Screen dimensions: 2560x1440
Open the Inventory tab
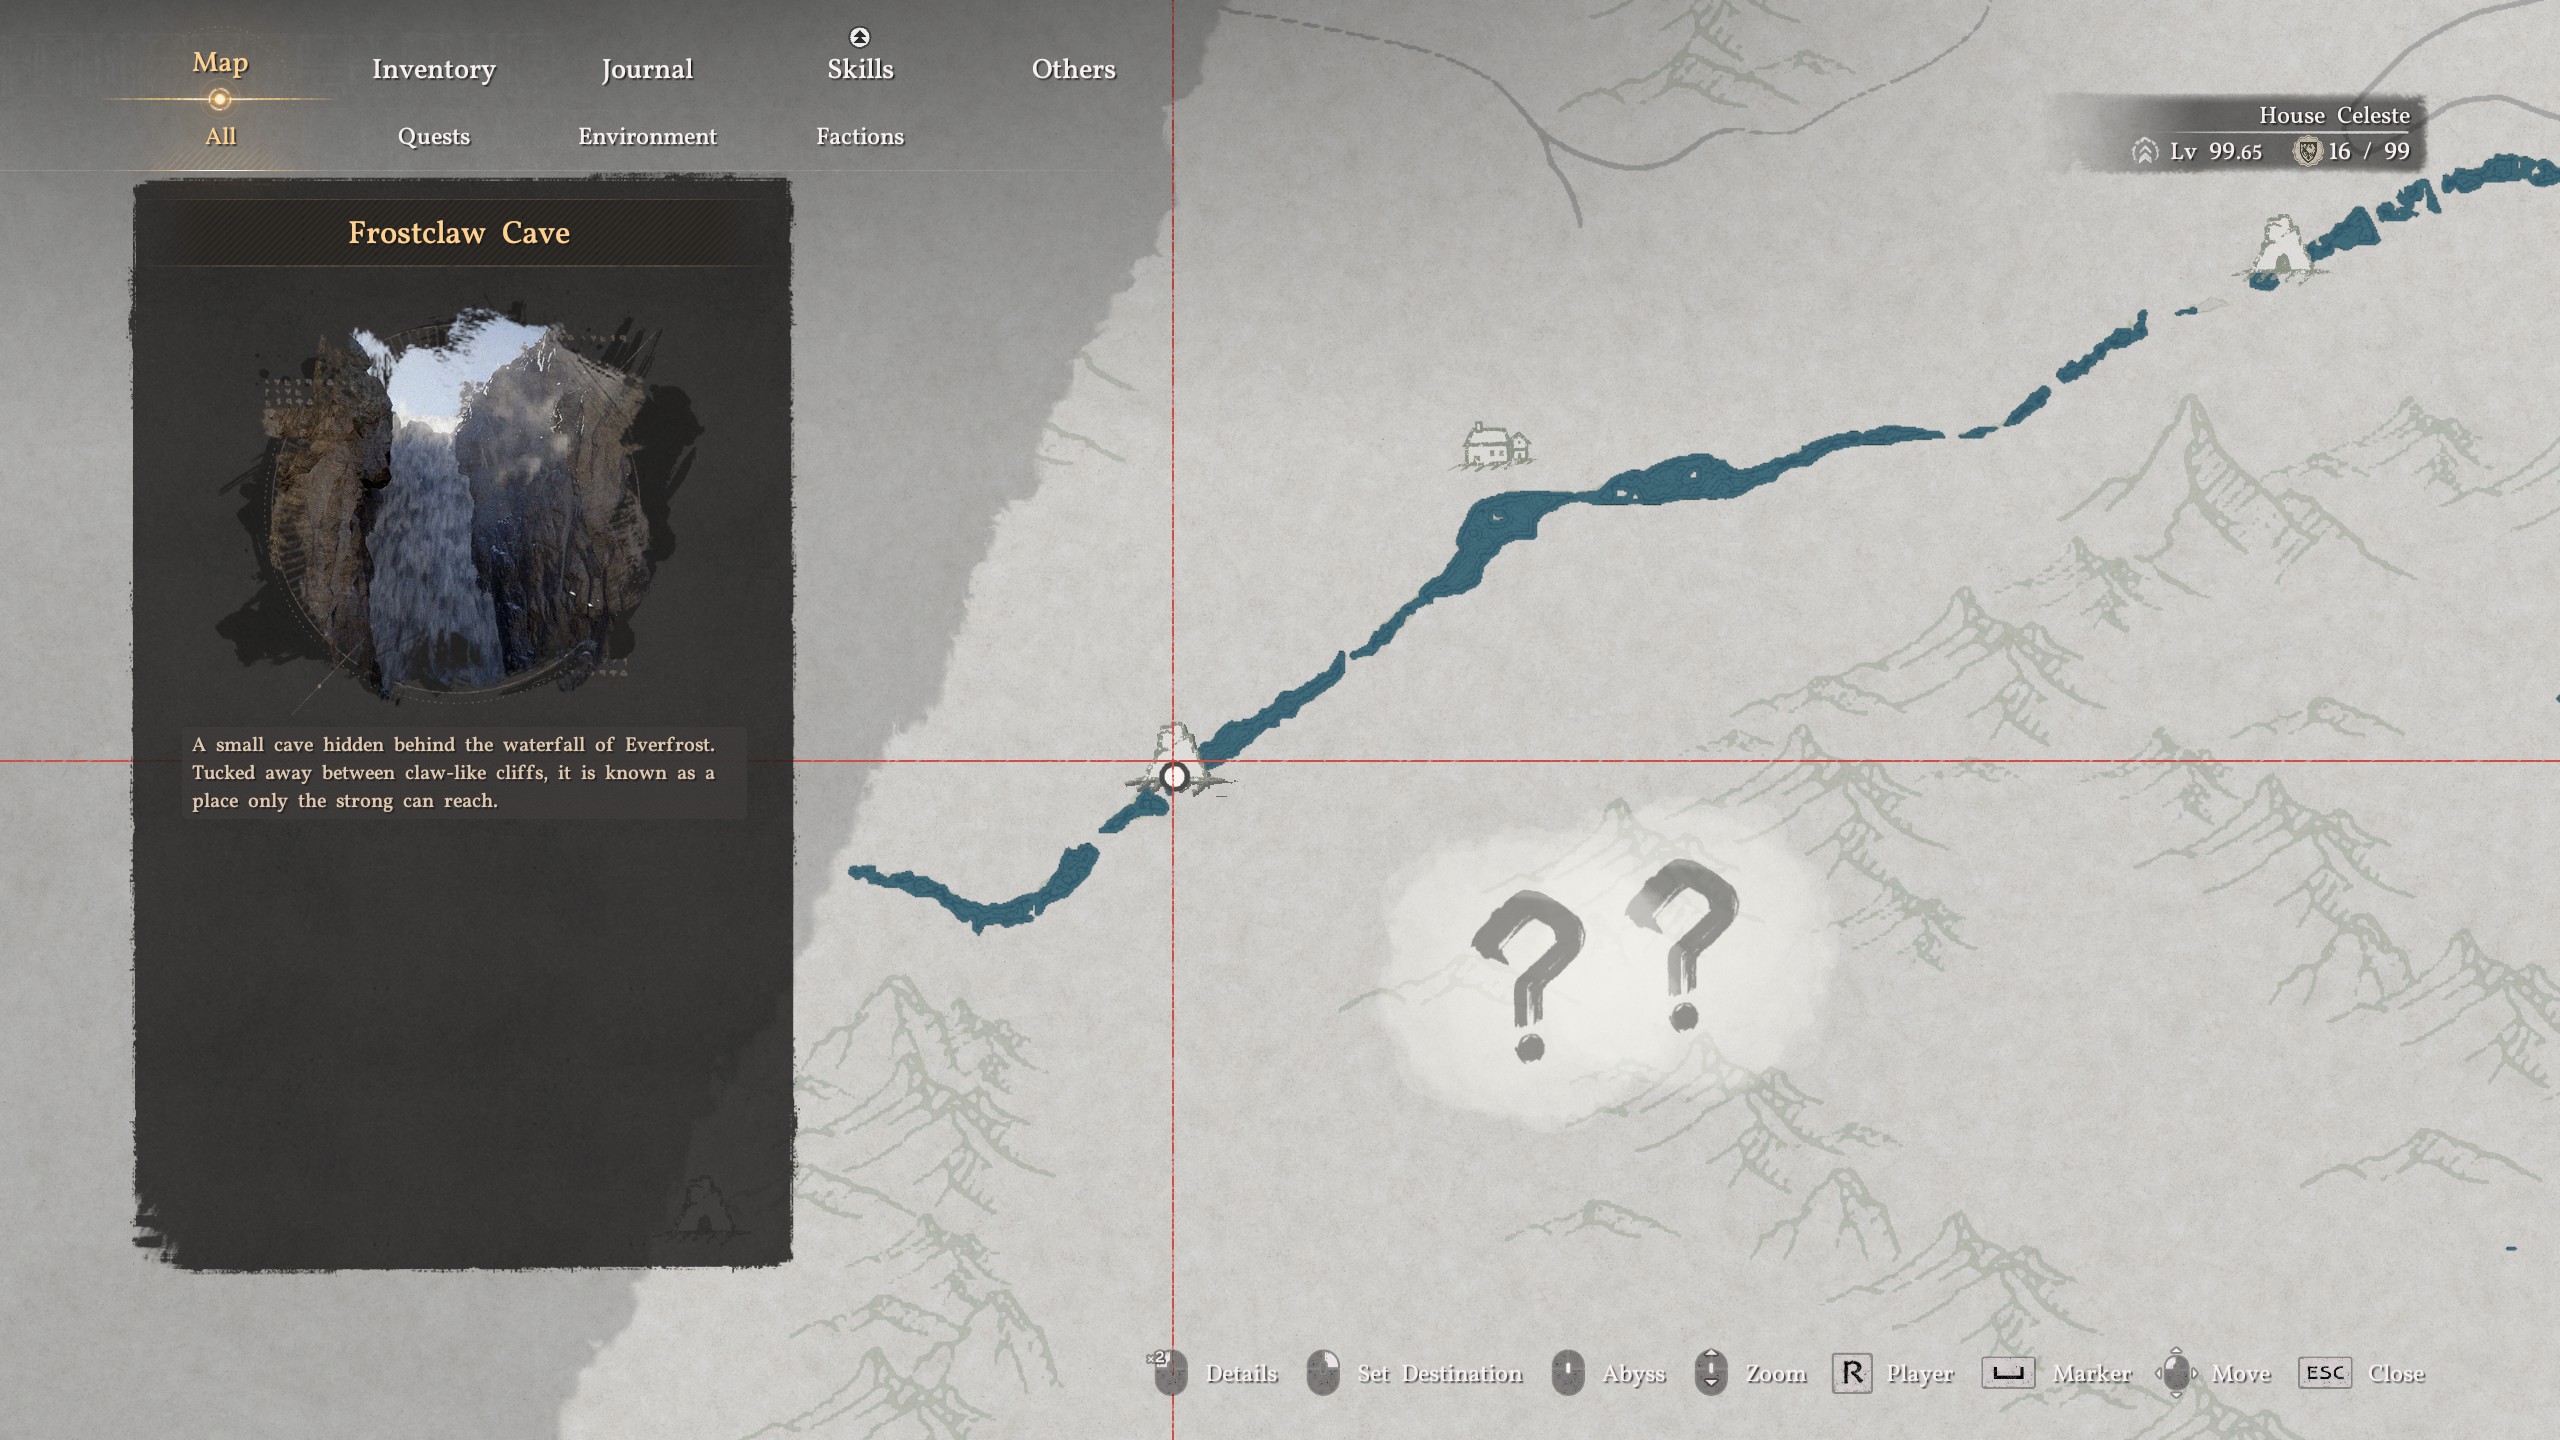pos(434,69)
